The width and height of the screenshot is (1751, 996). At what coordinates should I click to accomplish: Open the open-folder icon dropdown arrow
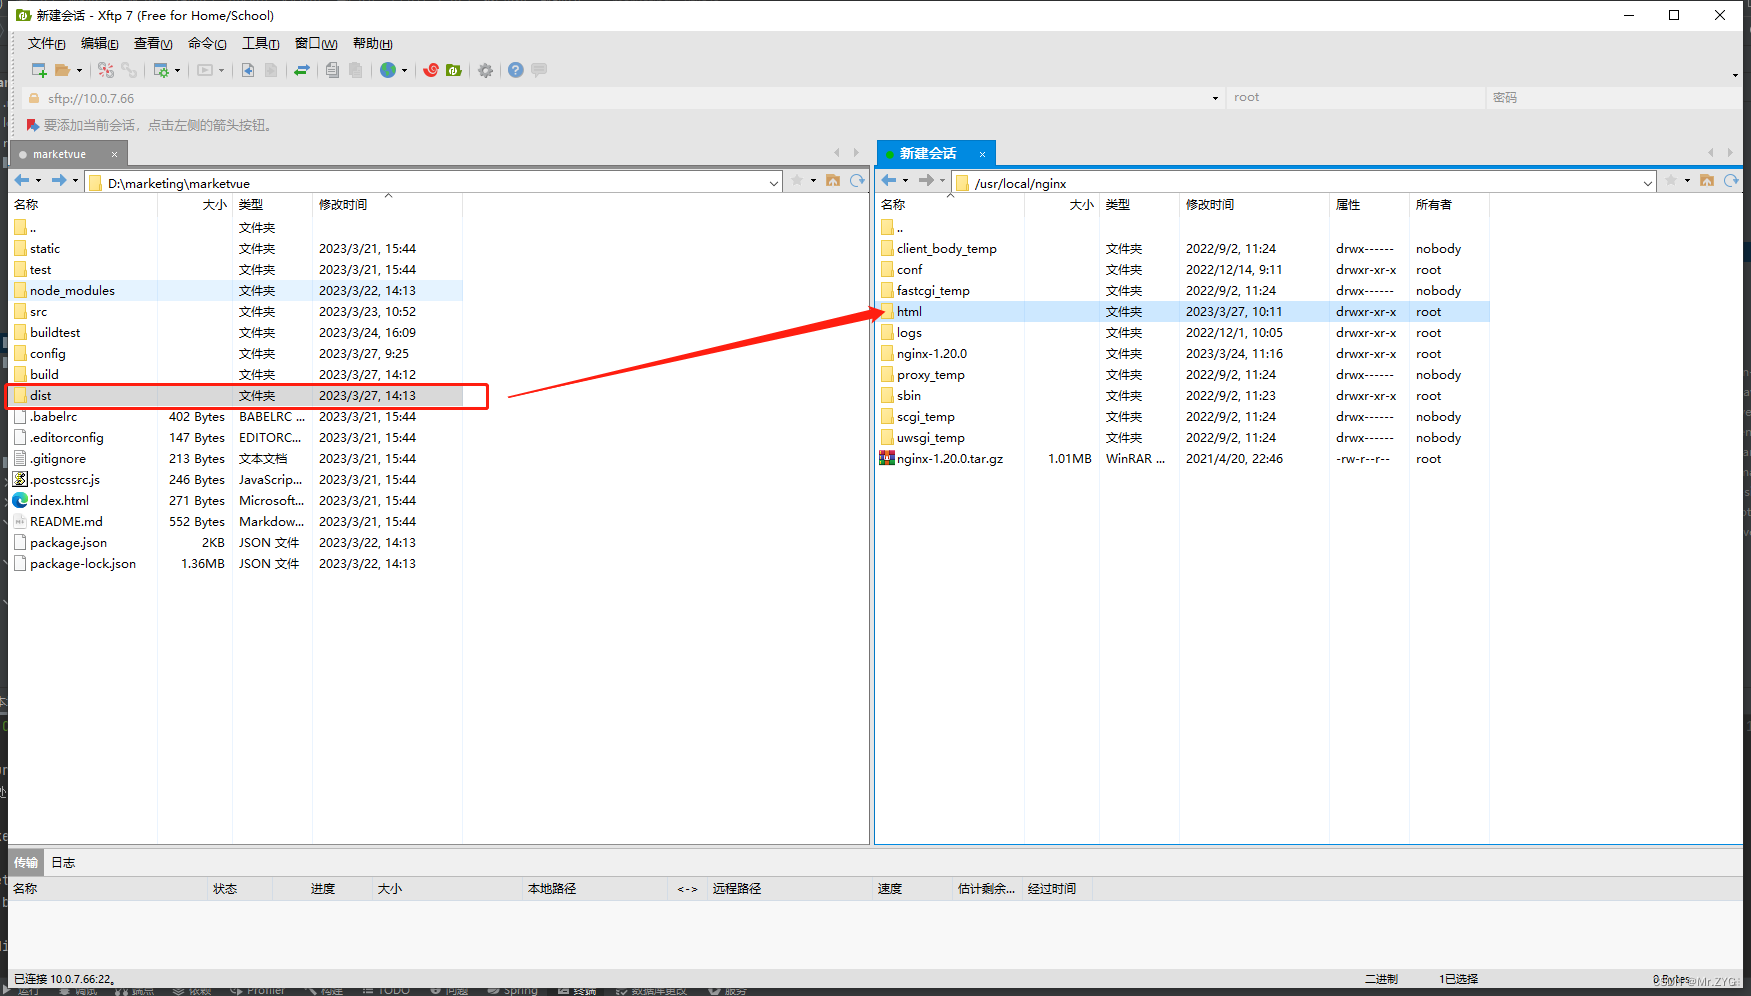tap(78, 70)
